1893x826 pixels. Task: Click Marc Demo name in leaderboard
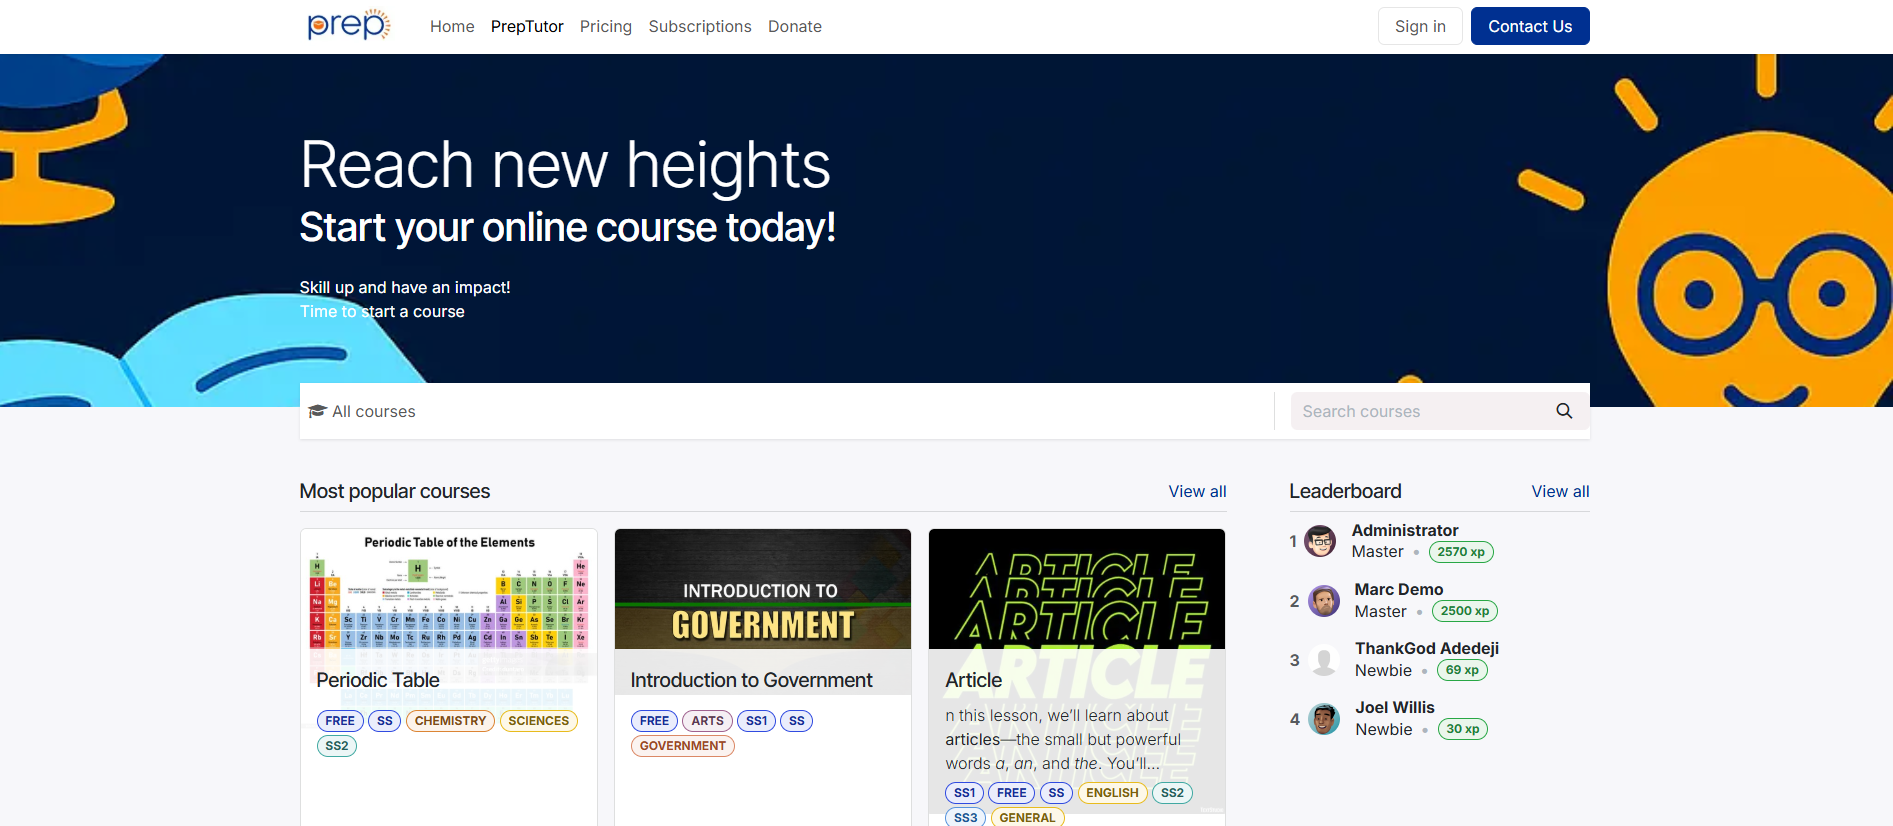[x=1399, y=589]
